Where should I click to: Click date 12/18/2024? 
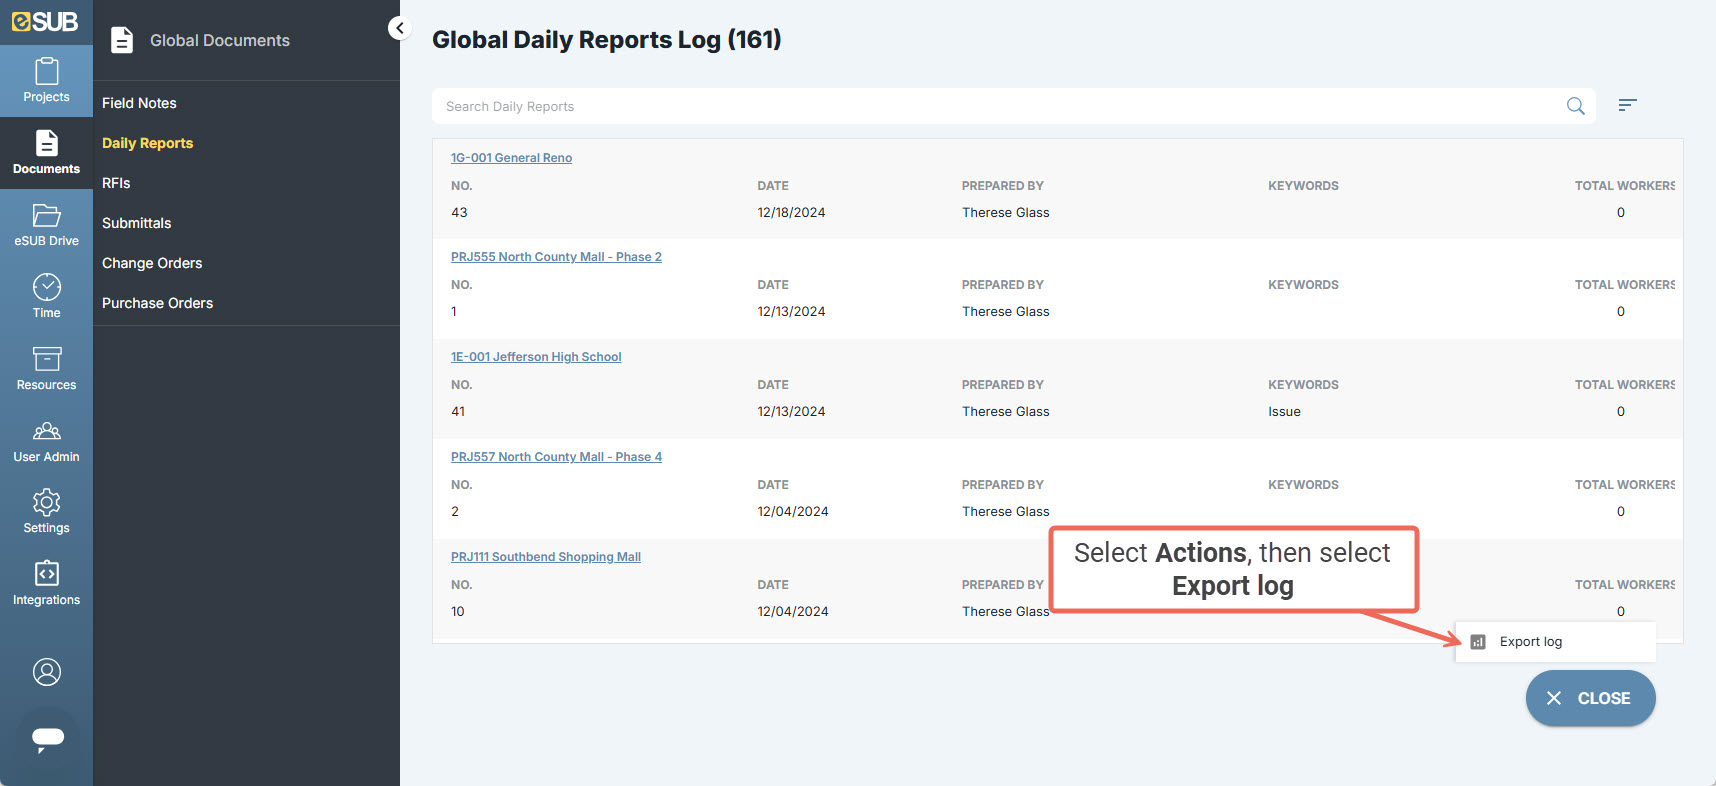(x=791, y=212)
